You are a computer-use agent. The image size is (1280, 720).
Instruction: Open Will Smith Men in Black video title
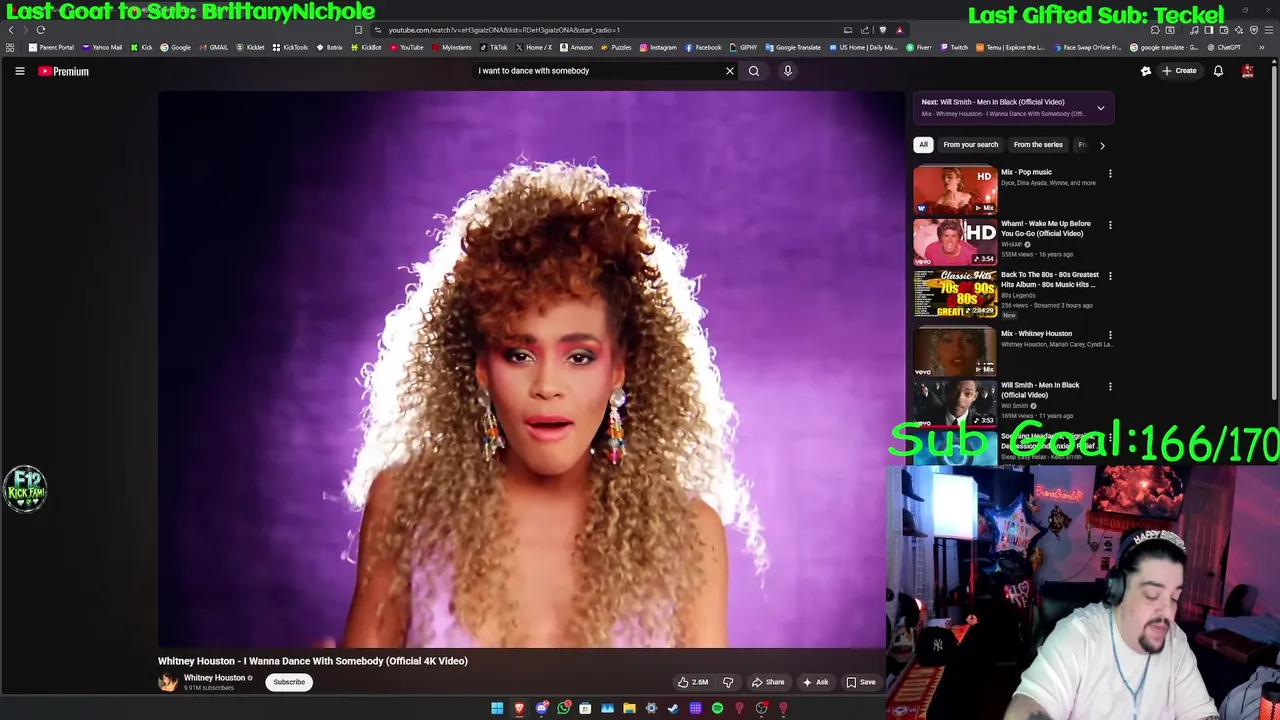coord(1040,390)
